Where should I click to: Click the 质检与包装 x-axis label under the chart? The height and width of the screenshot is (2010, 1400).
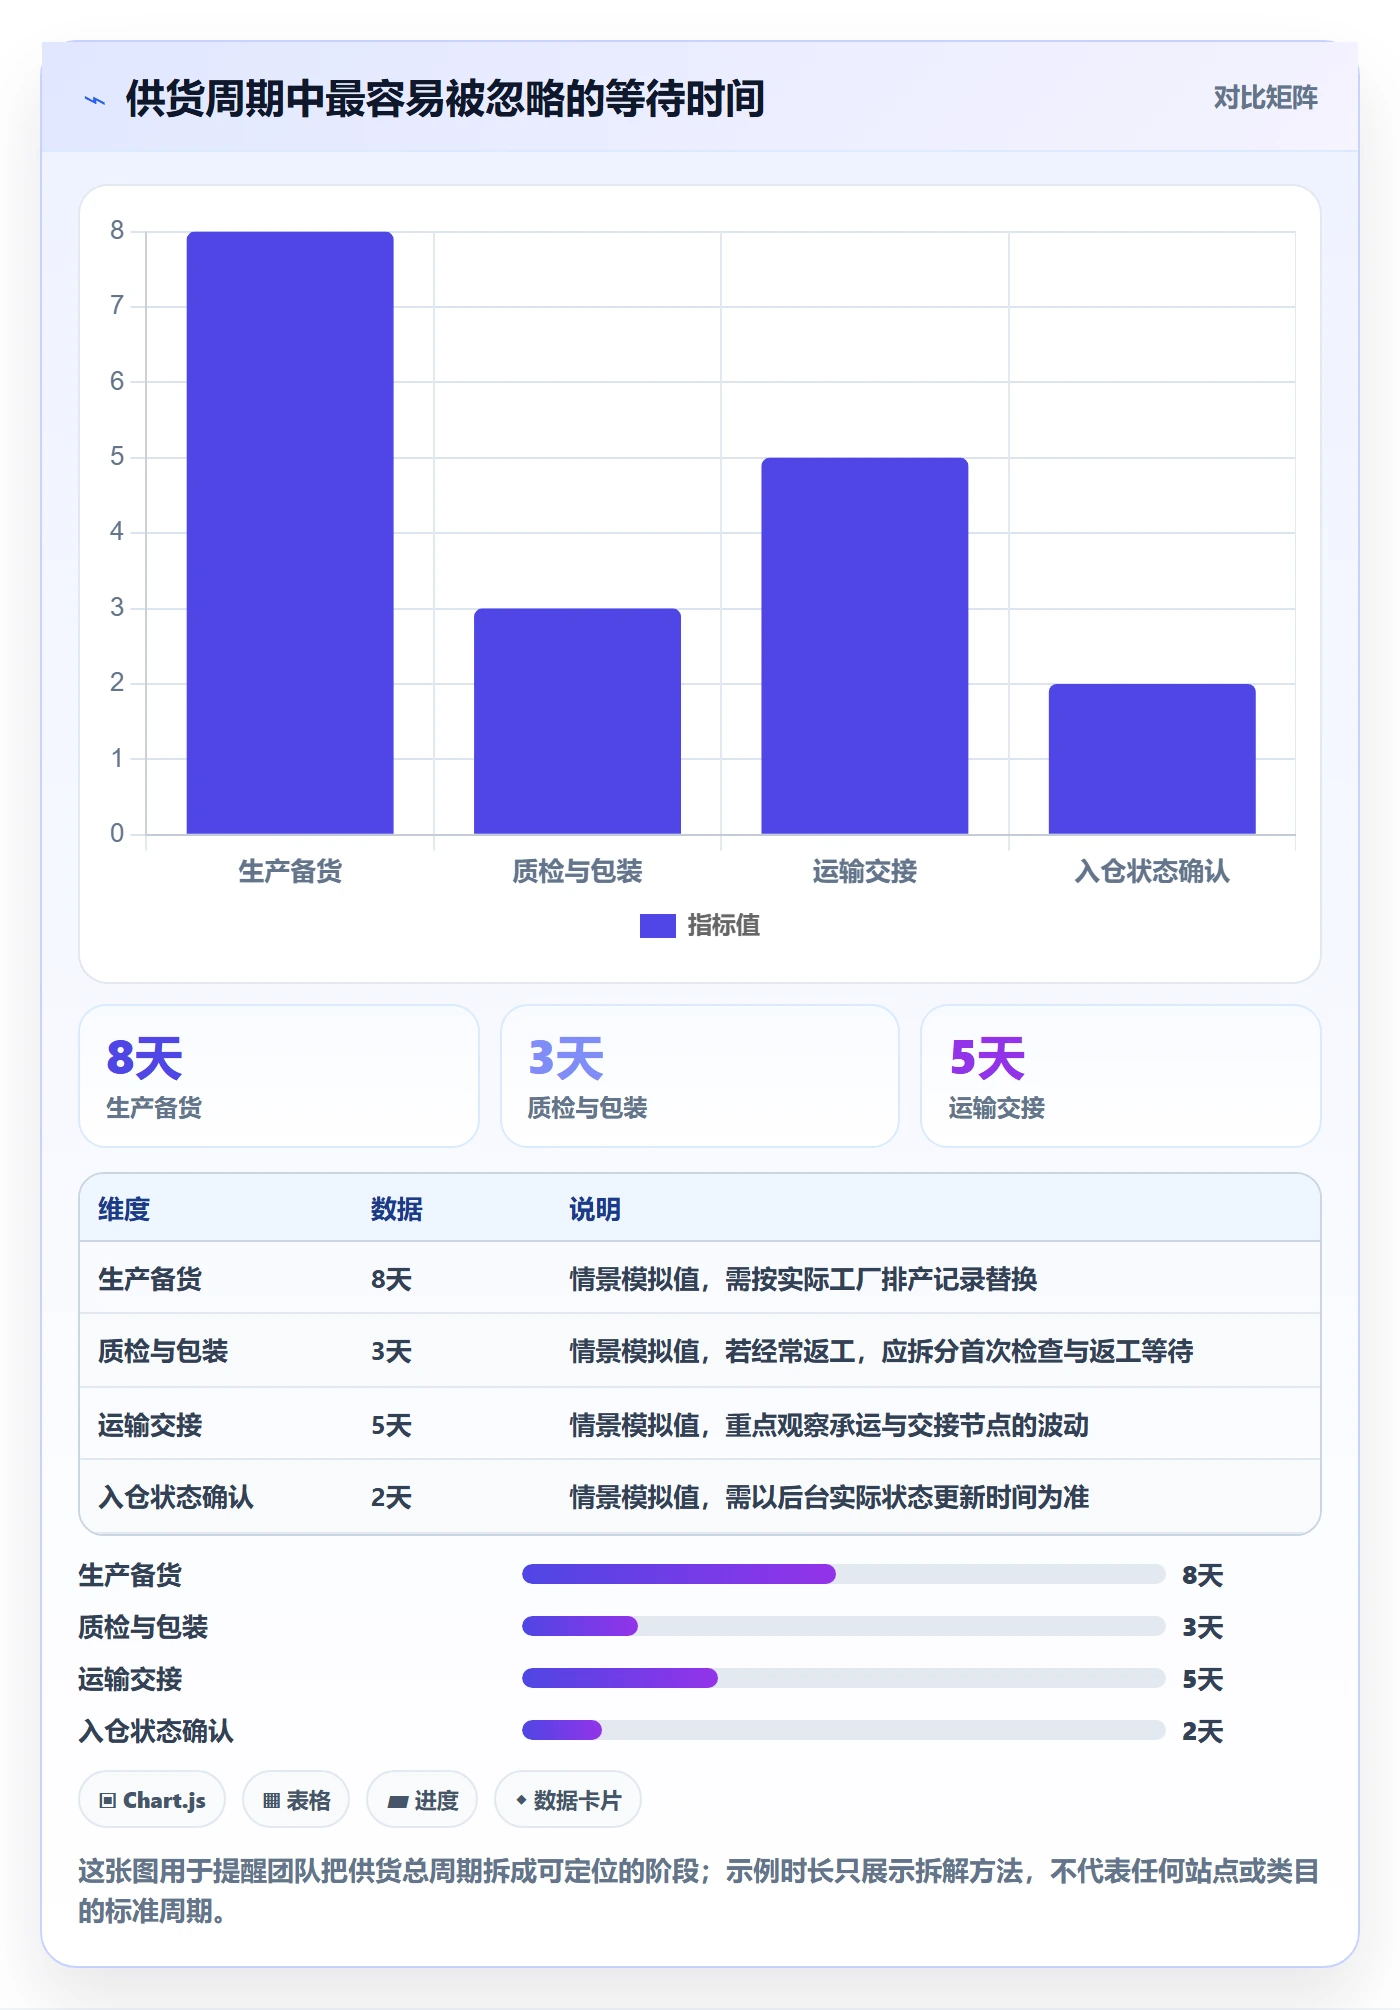tap(577, 872)
